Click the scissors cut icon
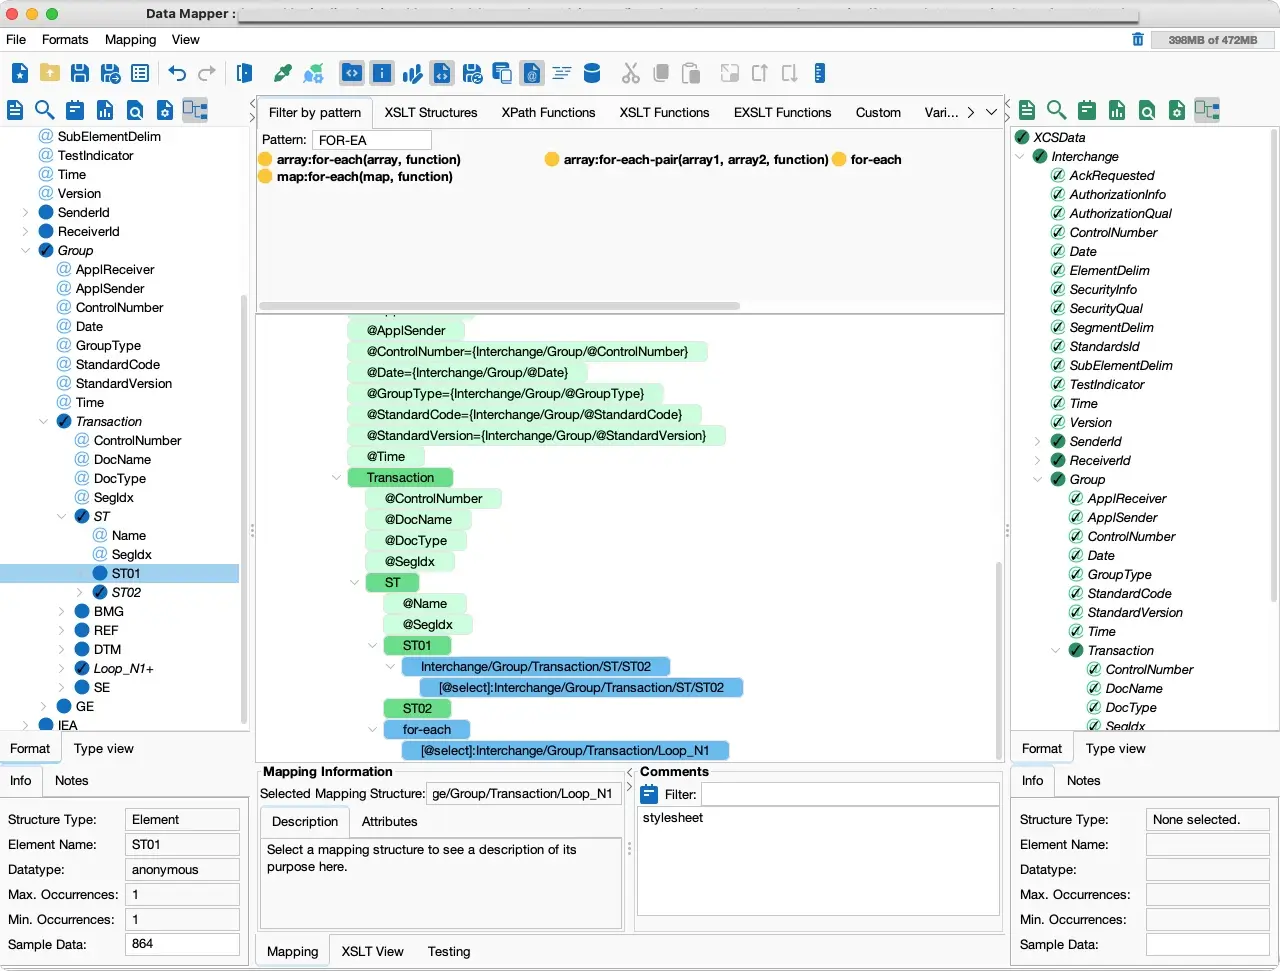 pyautogui.click(x=631, y=73)
